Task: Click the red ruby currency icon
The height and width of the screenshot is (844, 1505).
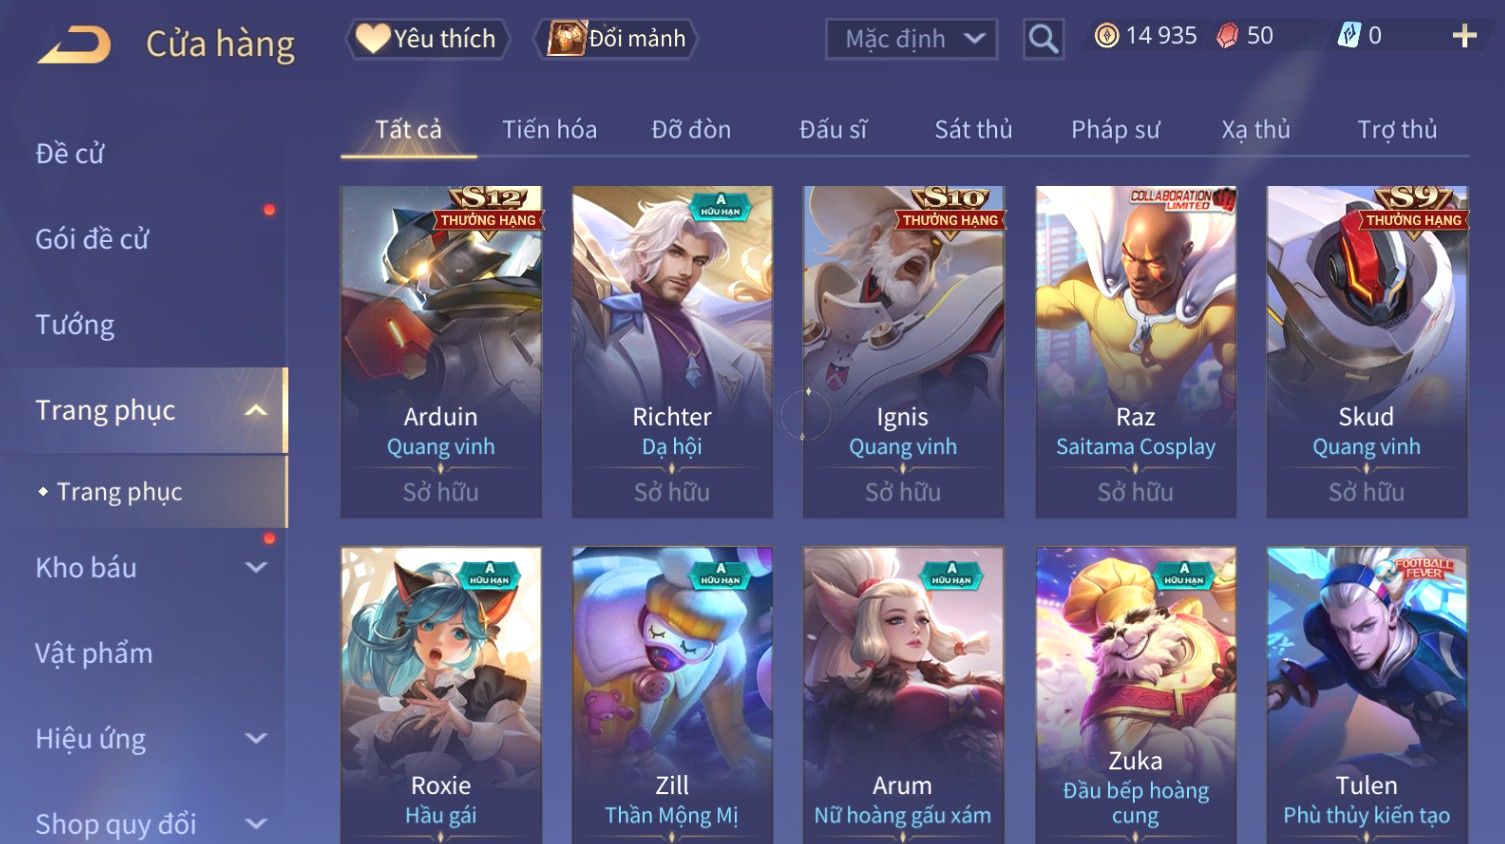Action: pyautogui.click(x=1227, y=37)
